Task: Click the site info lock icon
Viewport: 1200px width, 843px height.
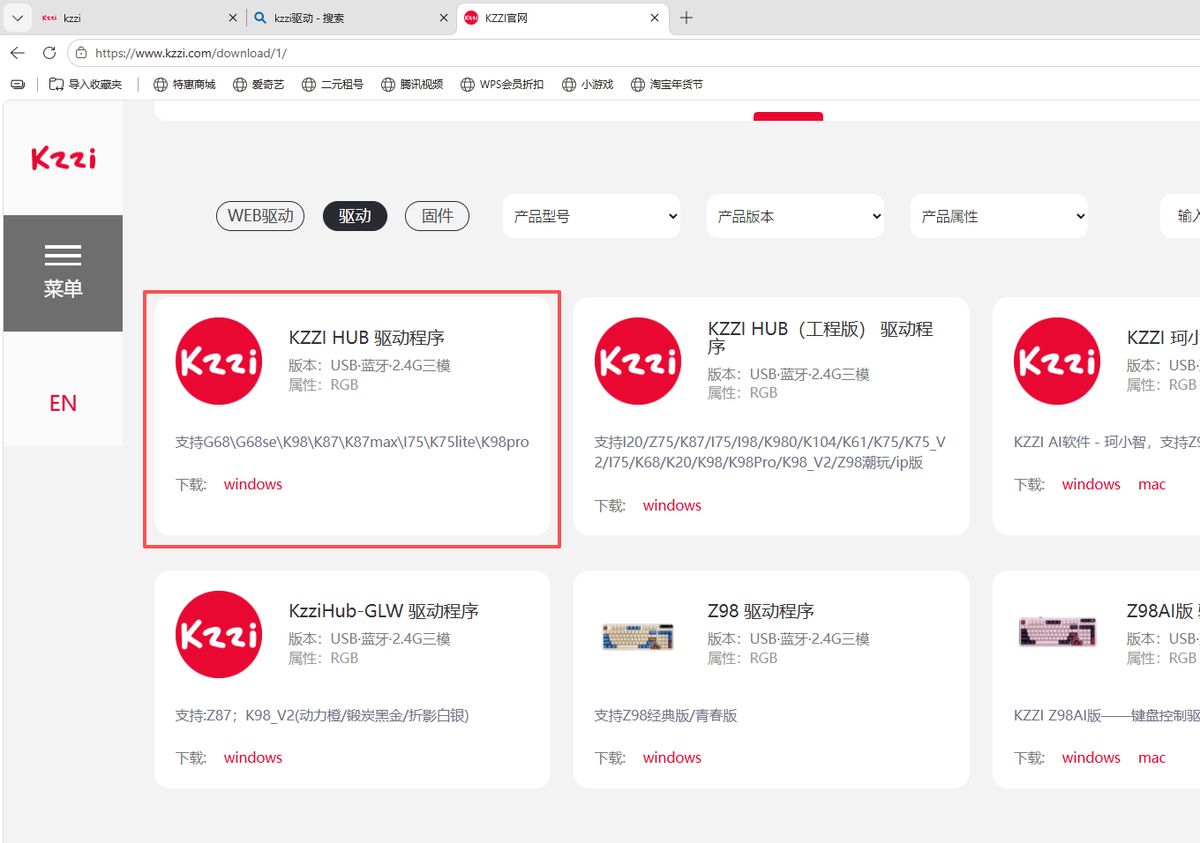Action: (x=80, y=53)
